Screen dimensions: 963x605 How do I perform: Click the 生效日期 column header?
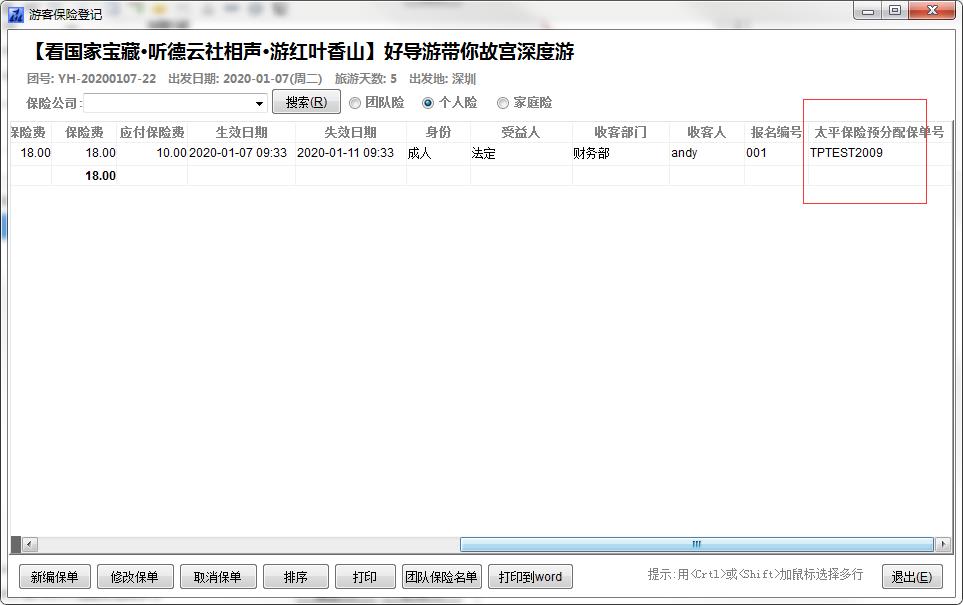[x=241, y=132]
